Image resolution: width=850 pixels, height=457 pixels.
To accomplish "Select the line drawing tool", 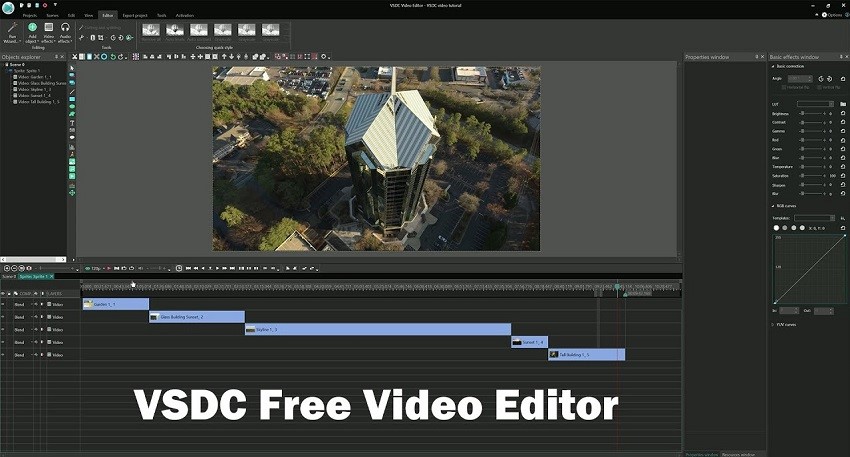I will point(72,92).
